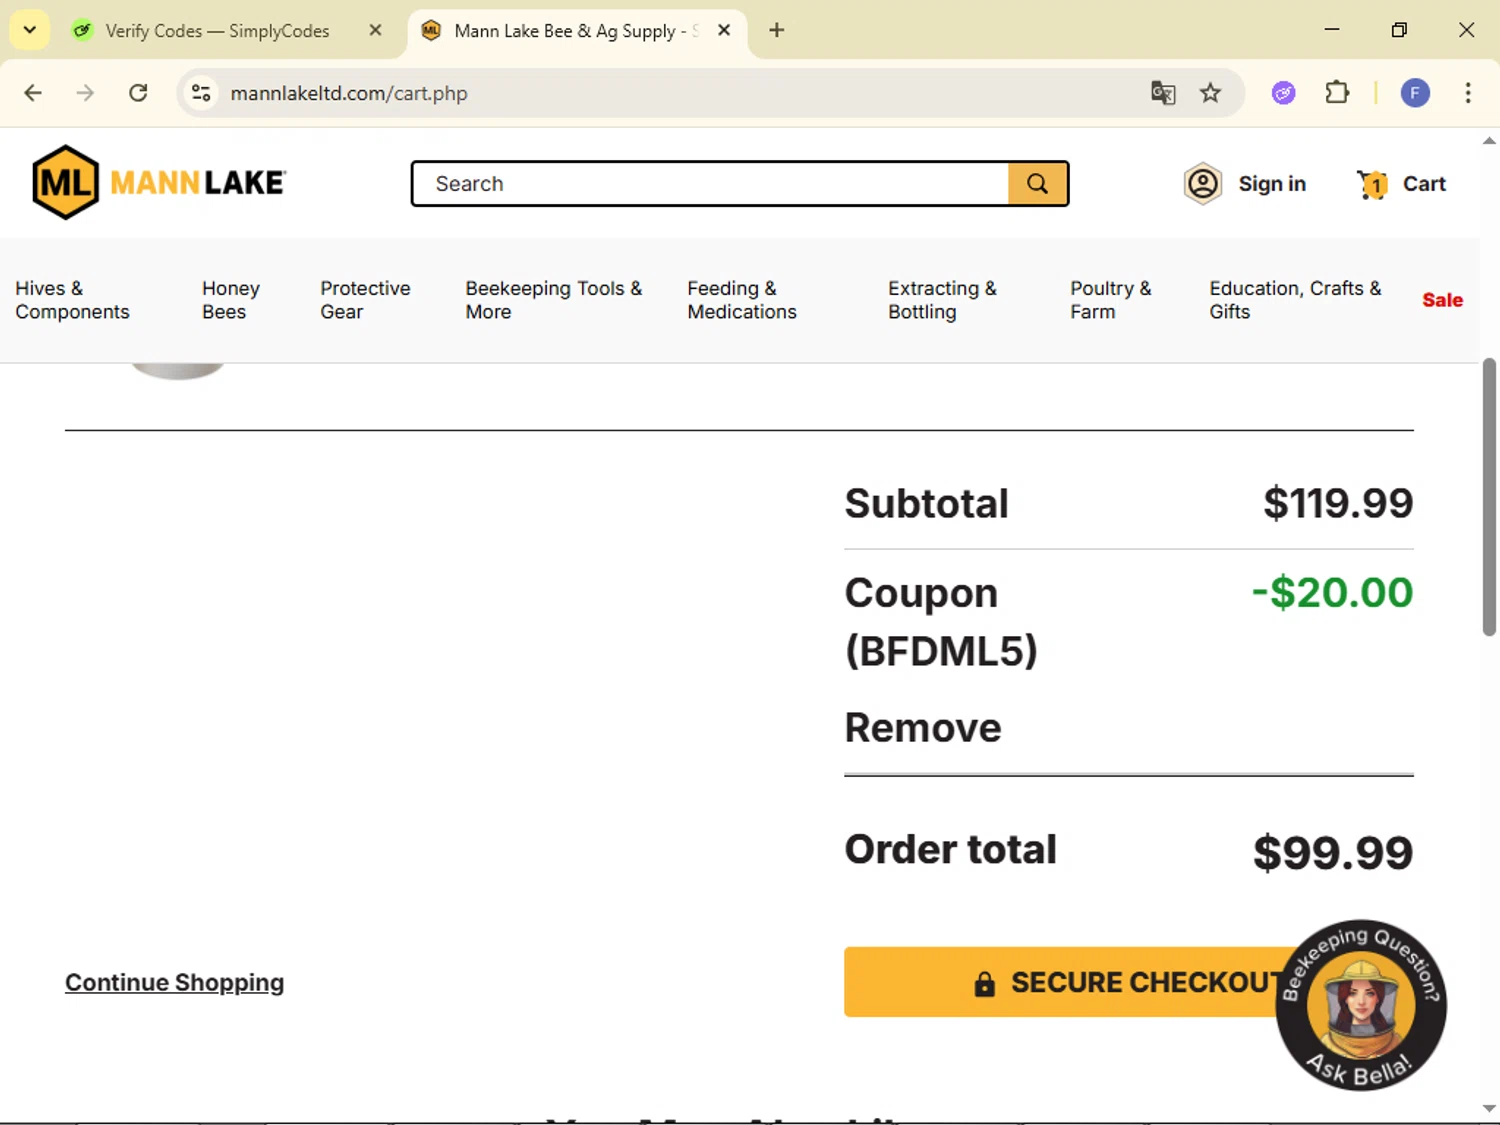
Task: Reload the current page
Action: coord(138,93)
